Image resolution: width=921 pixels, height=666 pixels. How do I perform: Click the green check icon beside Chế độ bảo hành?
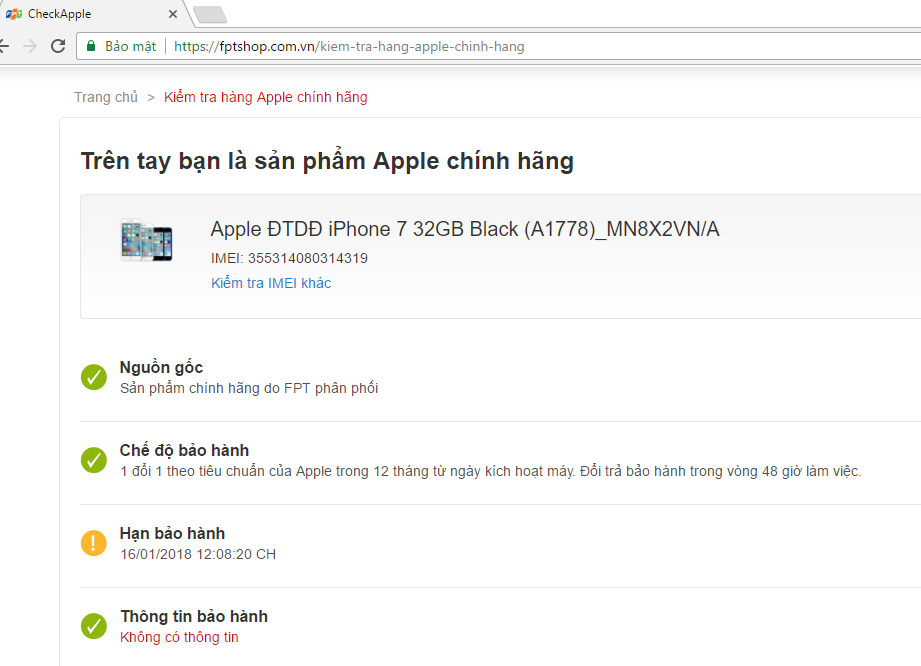(93, 460)
